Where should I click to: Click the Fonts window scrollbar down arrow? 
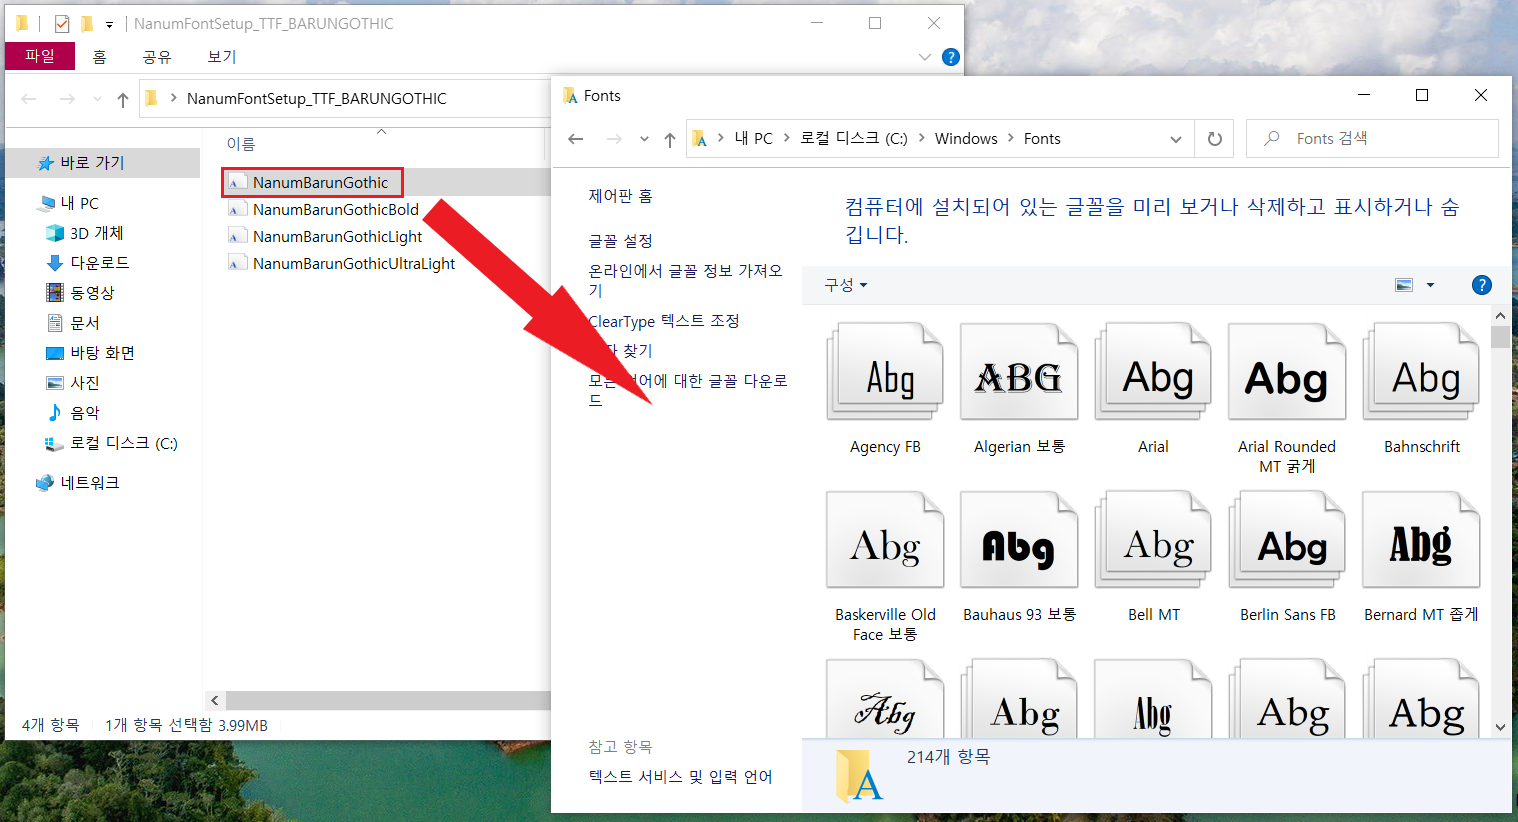coord(1500,727)
